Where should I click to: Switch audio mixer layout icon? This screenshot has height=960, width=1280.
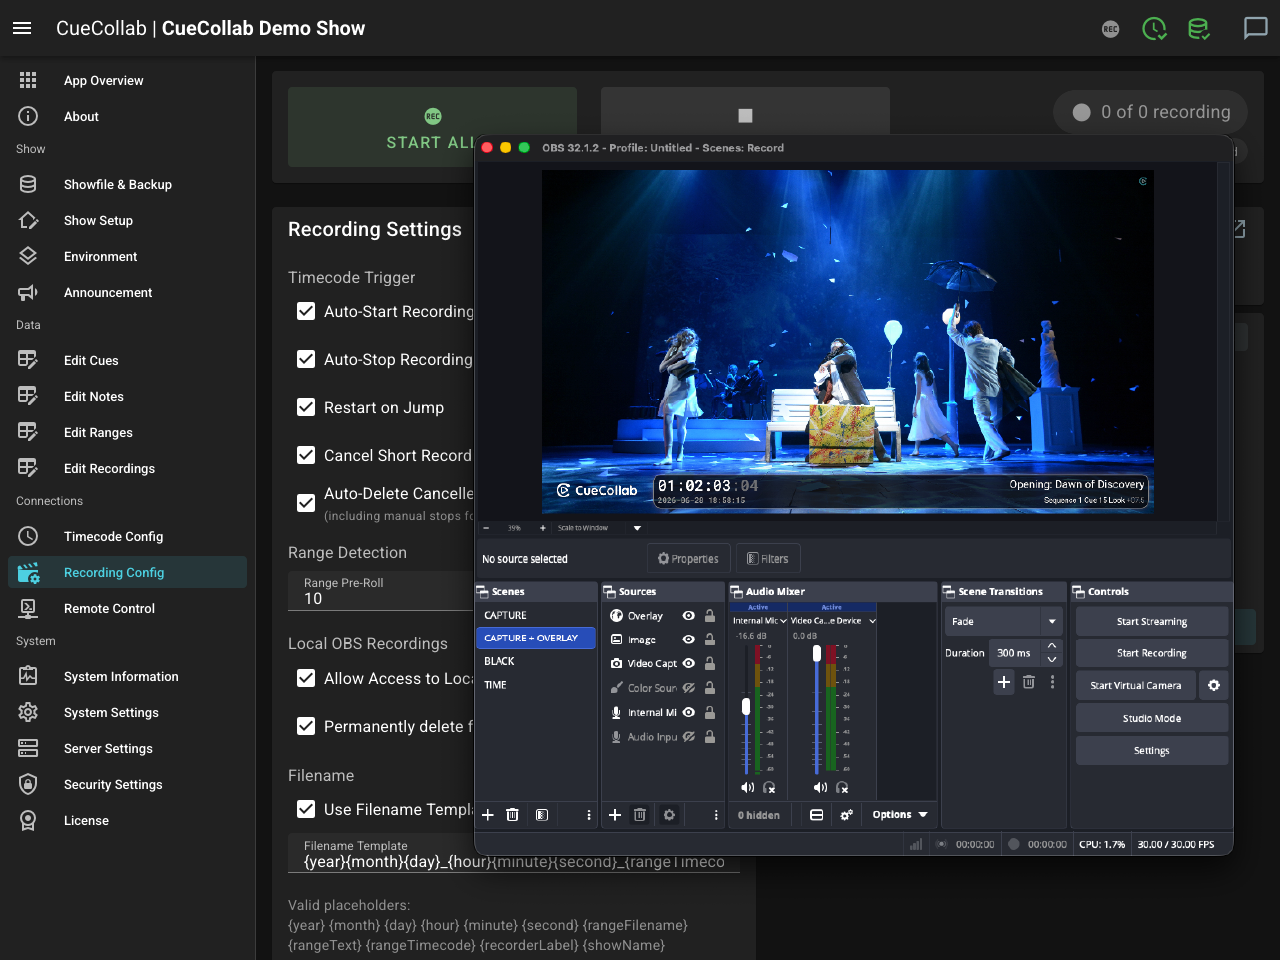click(816, 815)
